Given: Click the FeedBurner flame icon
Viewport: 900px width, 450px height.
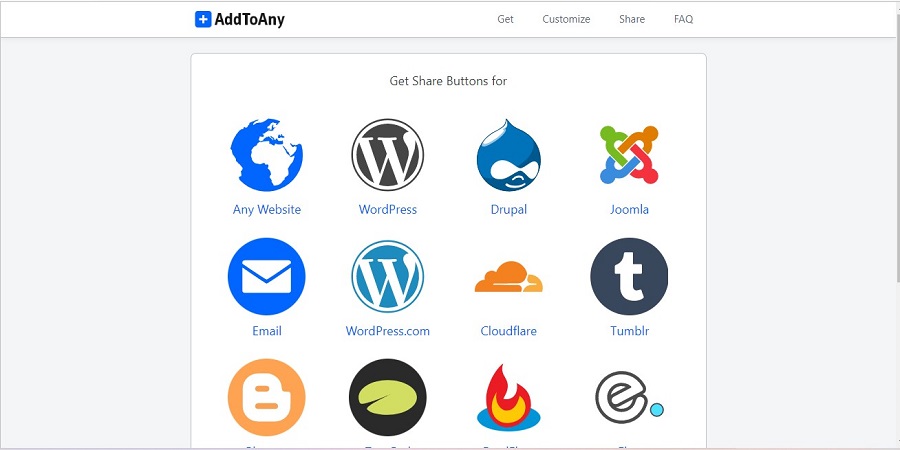Looking at the screenshot, I should pos(509,397).
